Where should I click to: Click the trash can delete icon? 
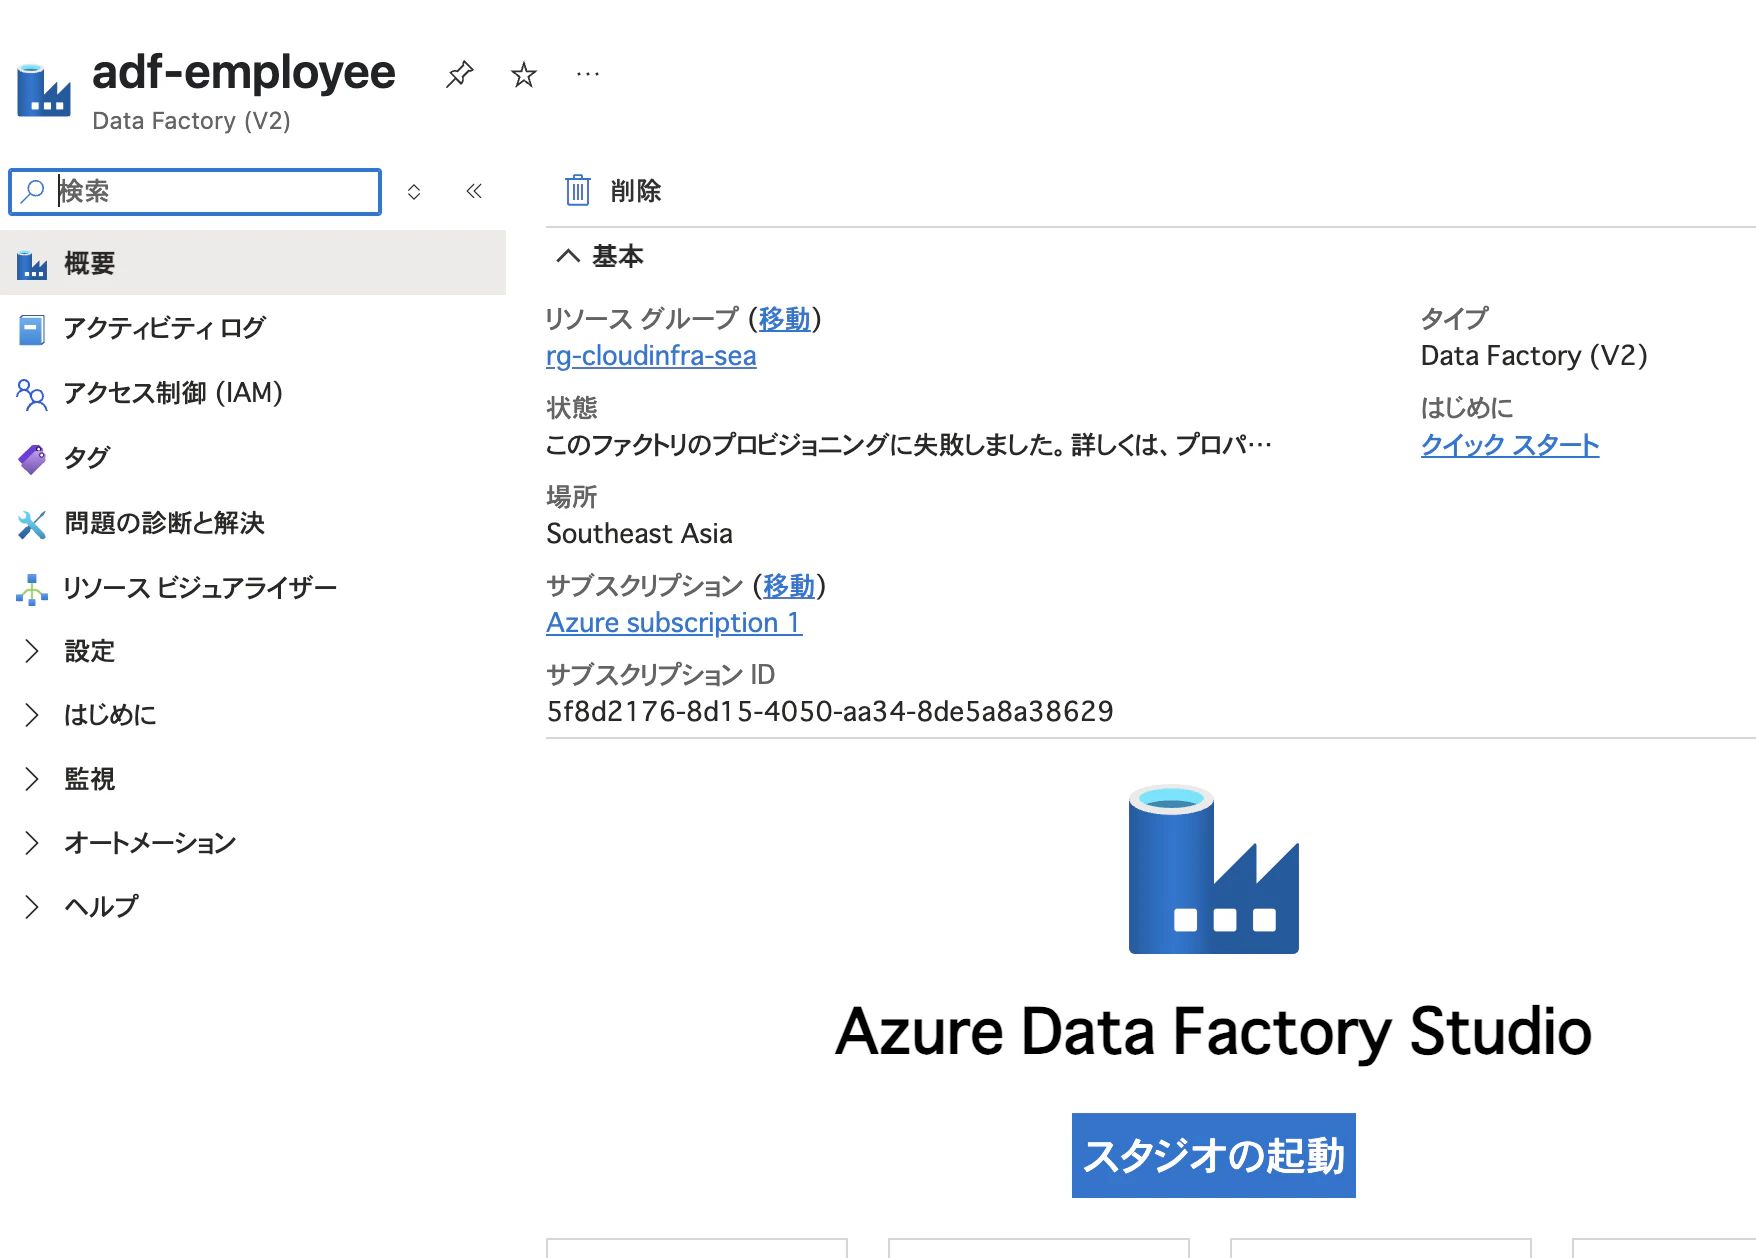point(578,190)
